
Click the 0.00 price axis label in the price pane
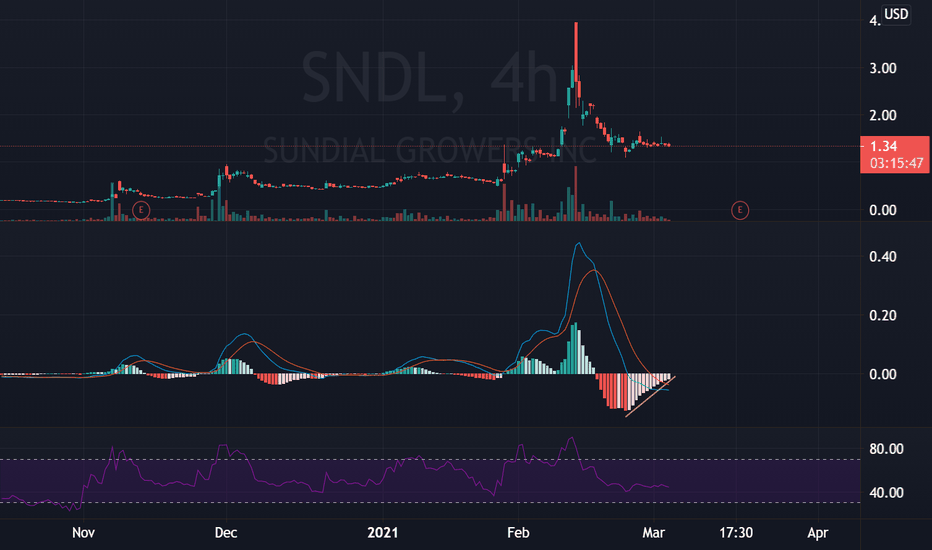[883, 210]
